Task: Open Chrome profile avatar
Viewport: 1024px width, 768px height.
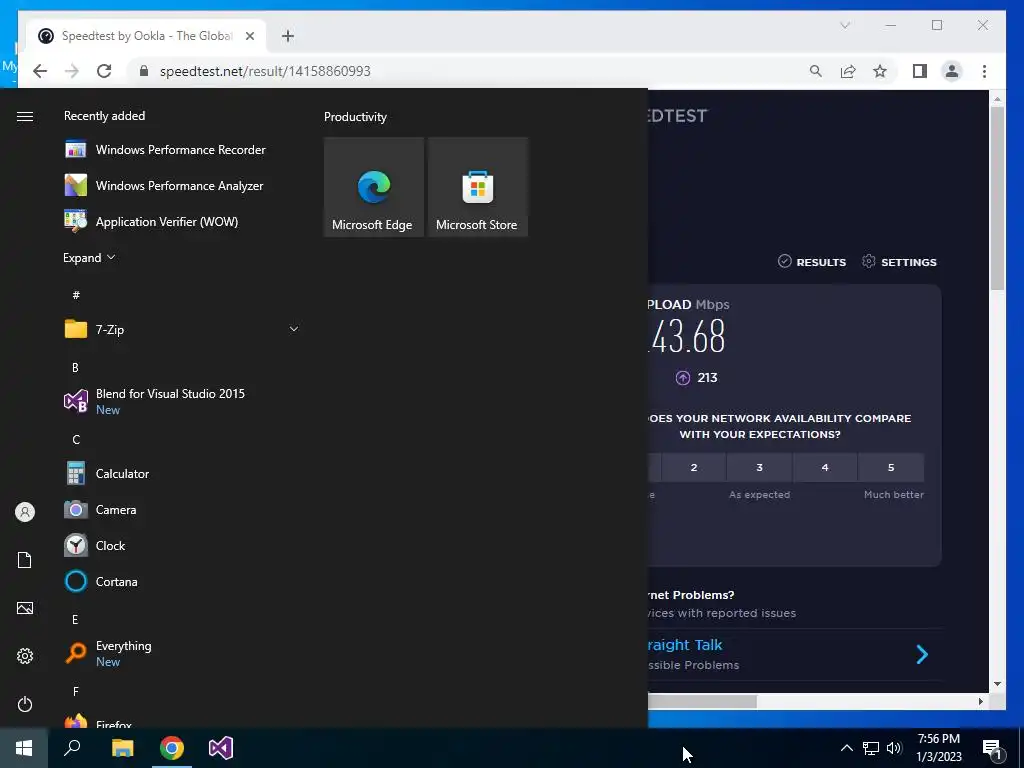Action: pyautogui.click(x=952, y=71)
